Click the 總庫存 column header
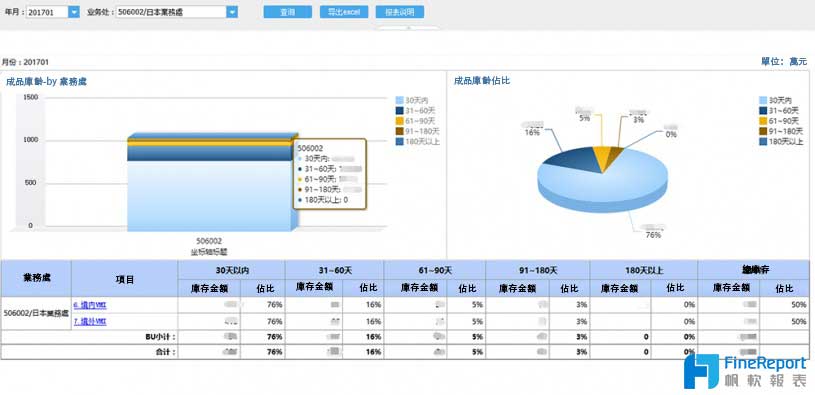 pos(755,270)
